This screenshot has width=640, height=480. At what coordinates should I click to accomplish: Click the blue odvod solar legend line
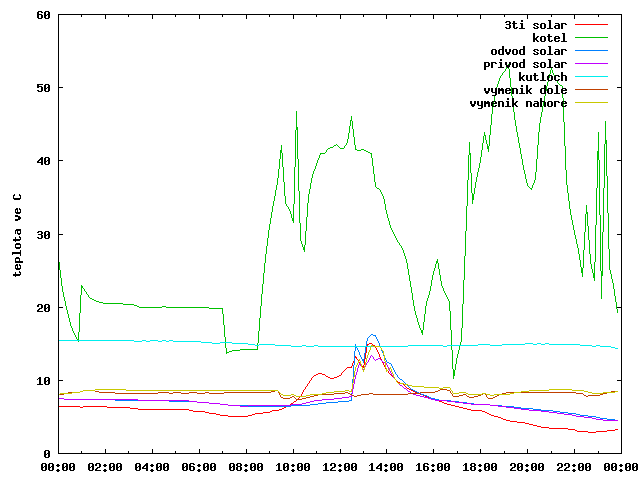click(591, 51)
